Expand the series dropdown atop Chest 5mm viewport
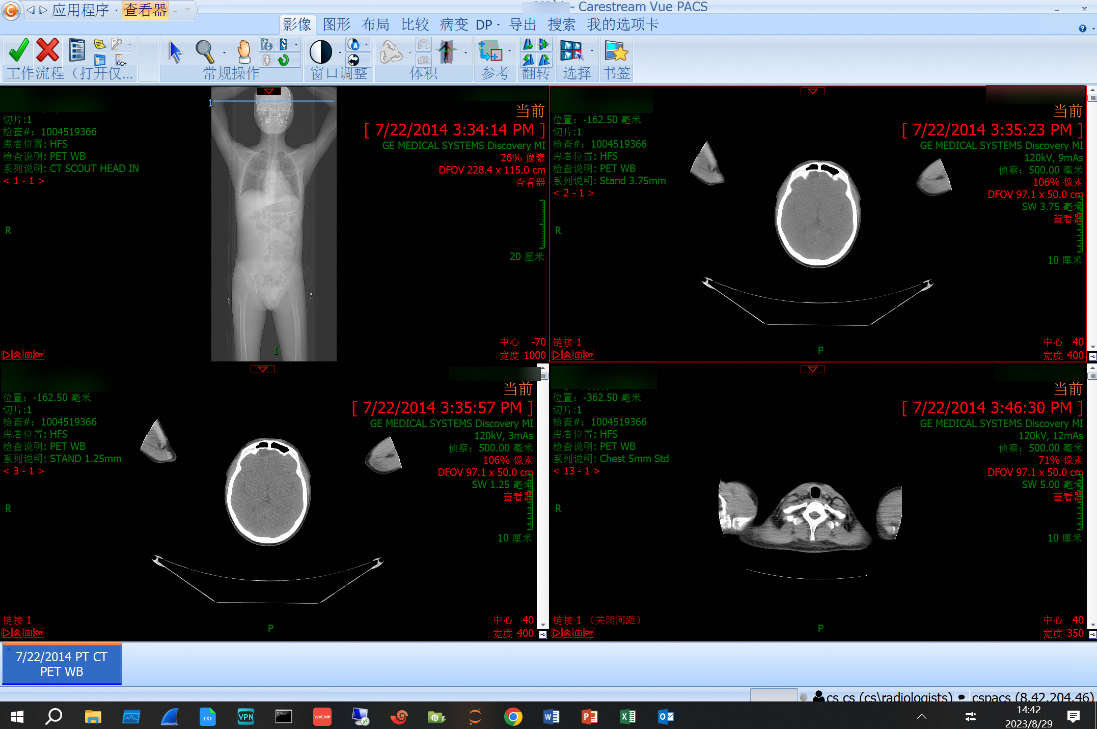 [812, 369]
